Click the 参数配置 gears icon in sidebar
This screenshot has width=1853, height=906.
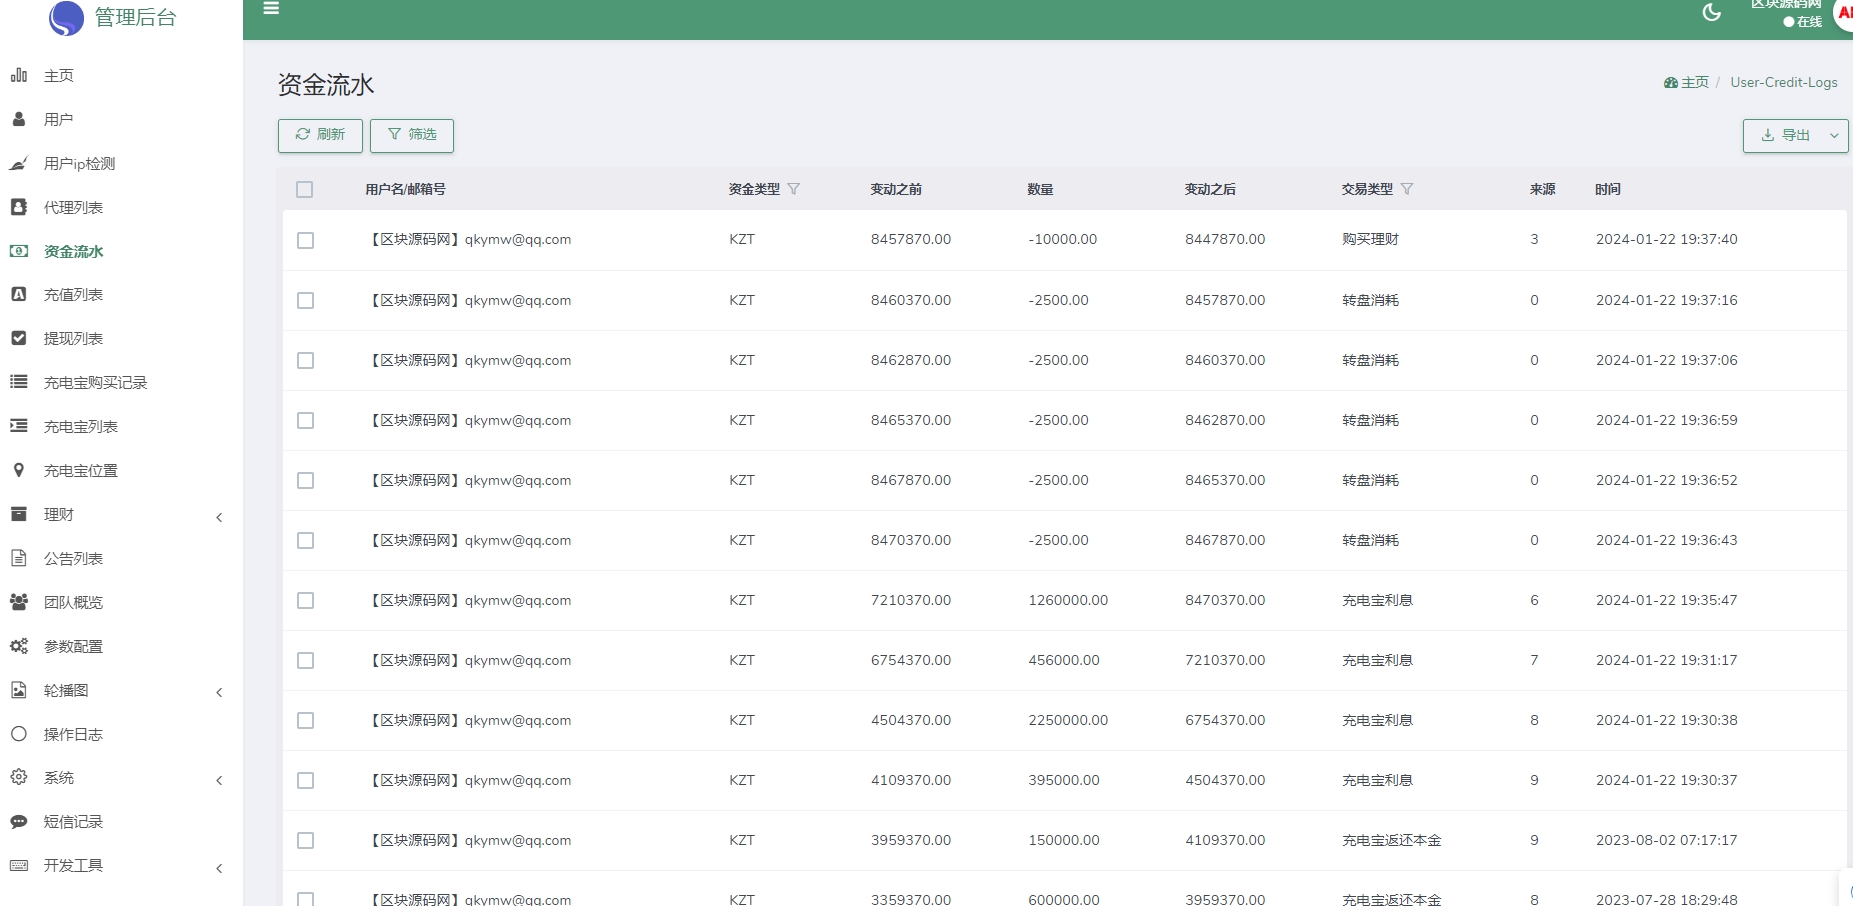tap(18, 646)
